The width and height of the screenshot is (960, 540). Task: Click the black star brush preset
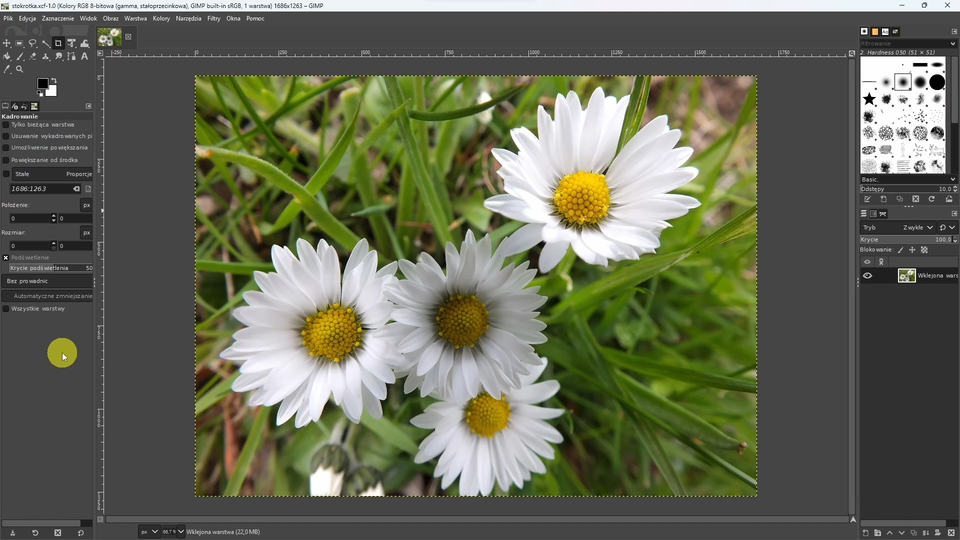point(869,98)
